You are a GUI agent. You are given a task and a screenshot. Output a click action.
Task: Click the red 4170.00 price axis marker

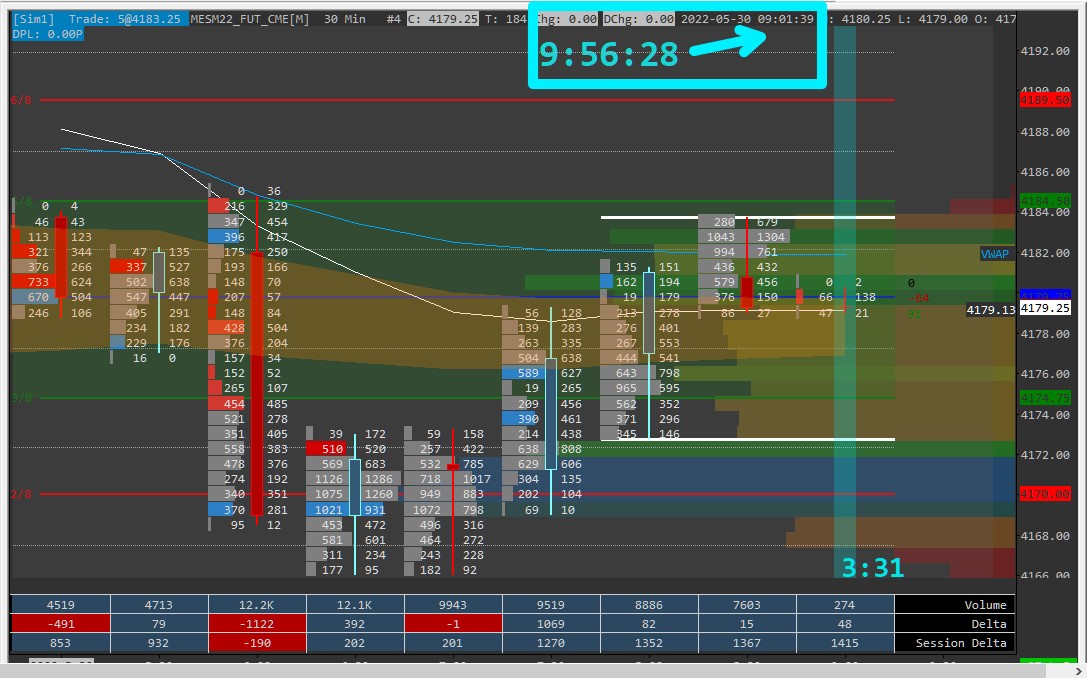[x=1045, y=494]
